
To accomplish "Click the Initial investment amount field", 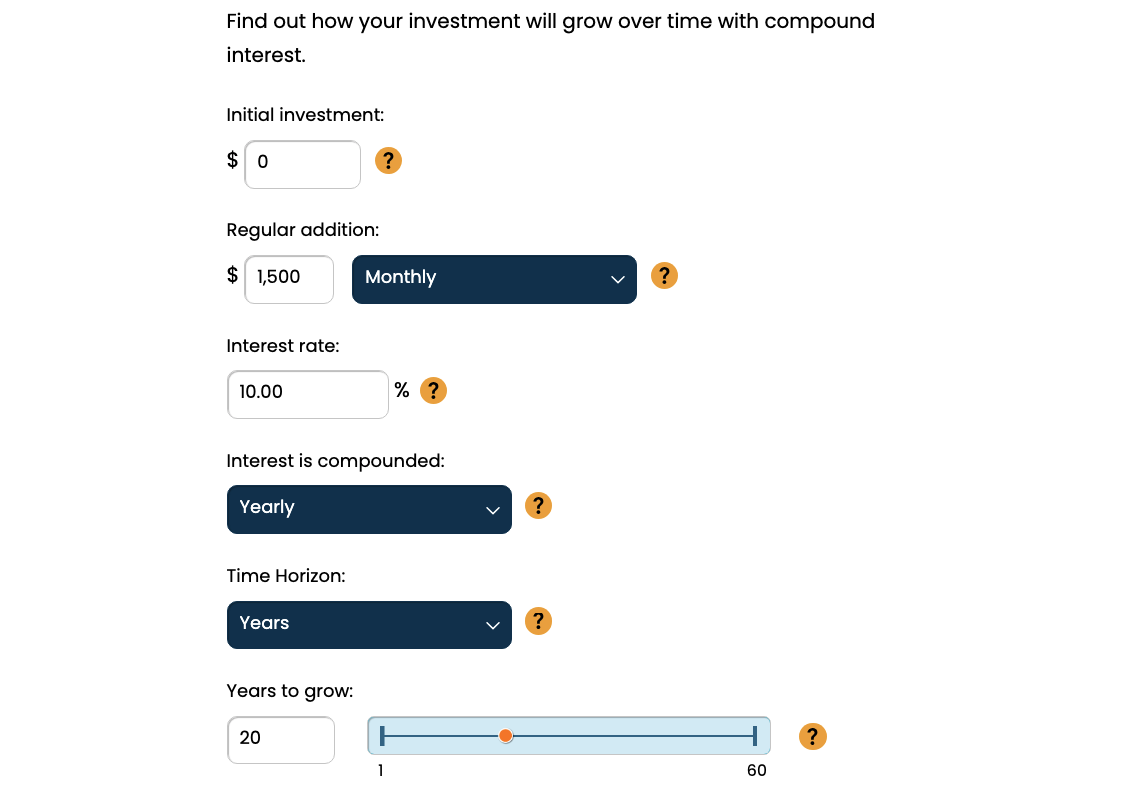I will (x=302, y=164).
